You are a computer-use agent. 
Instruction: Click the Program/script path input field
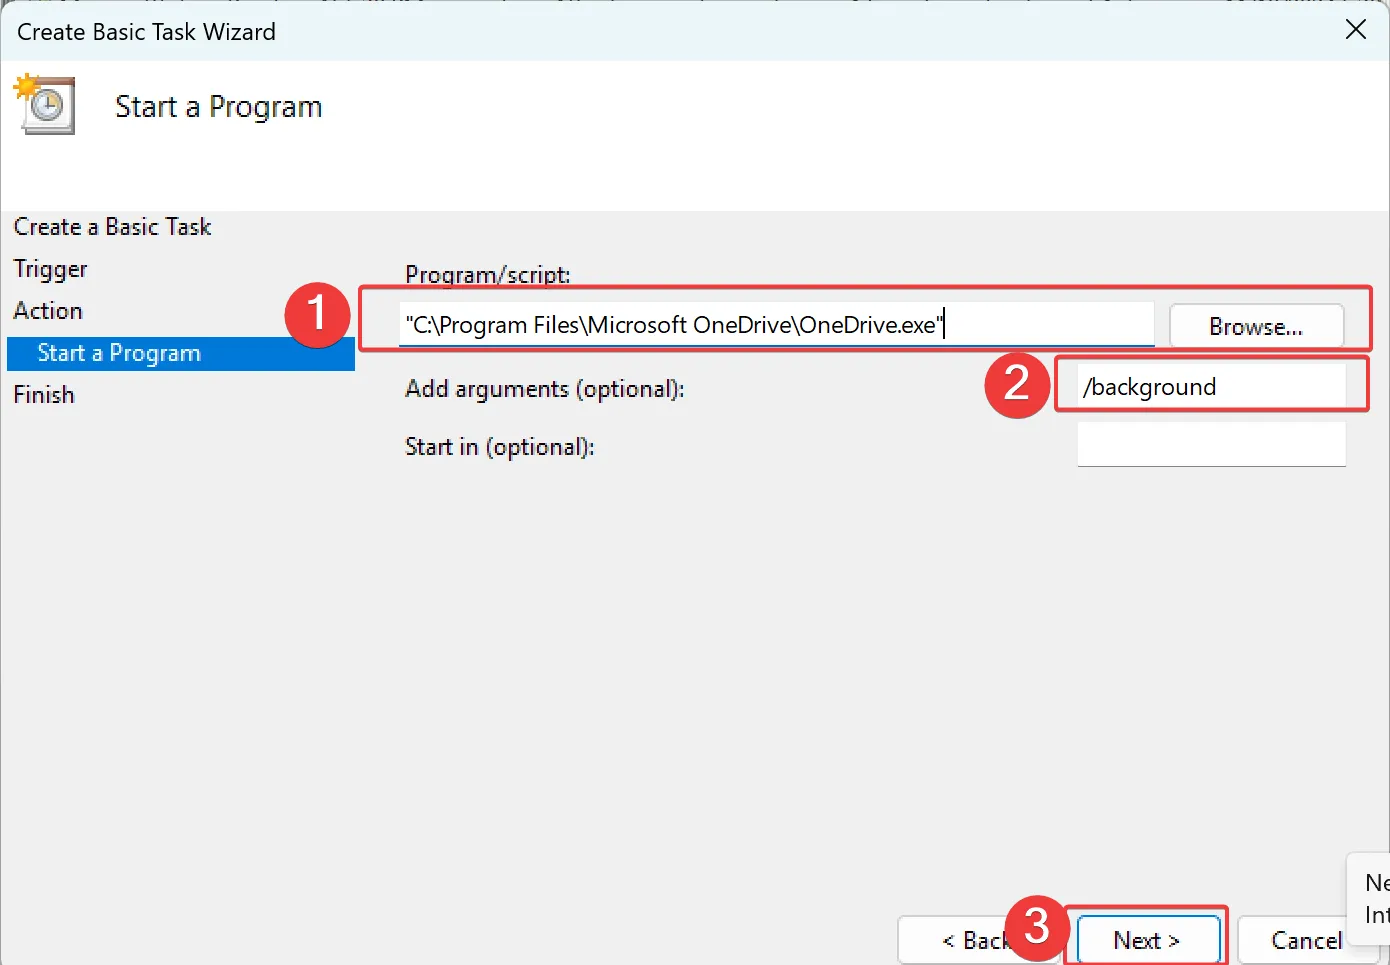pos(776,325)
